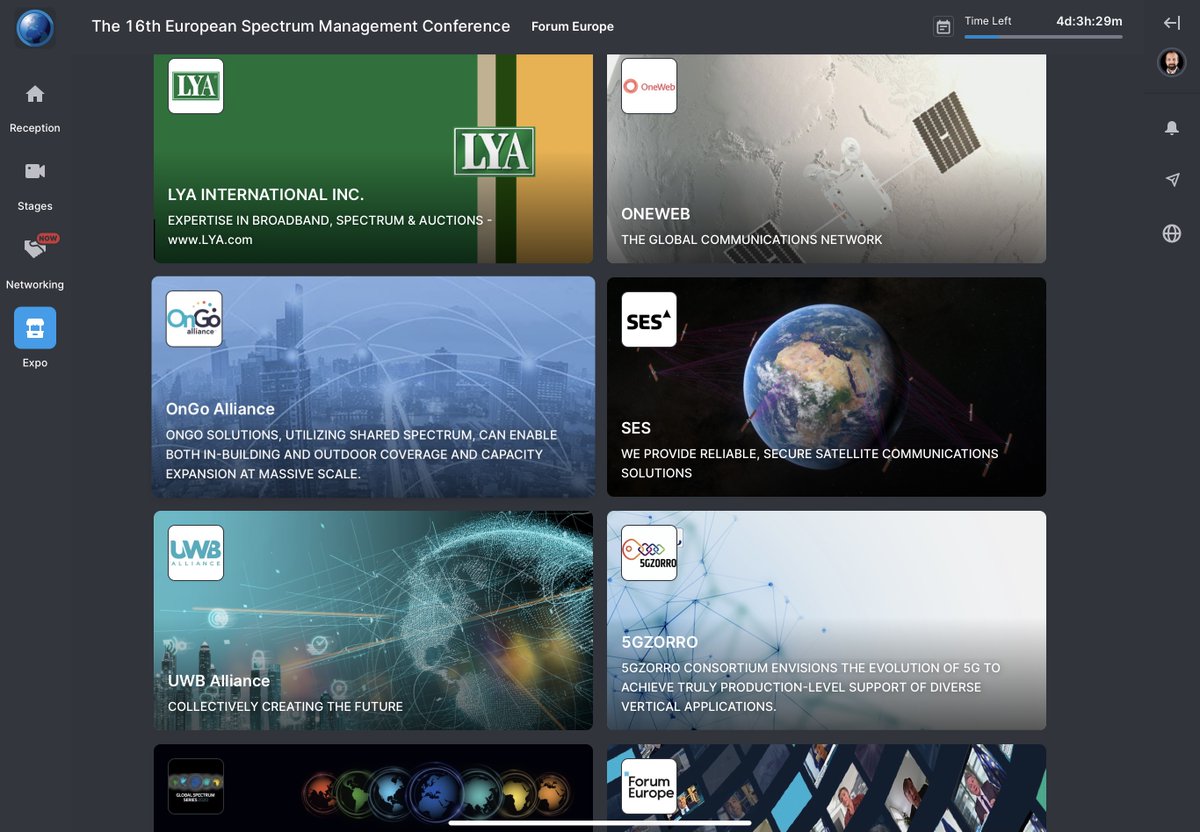Image resolution: width=1200 pixels, height=832 pixels.
Task: Open 5GZORRO booth title
Action: point(659,642)
